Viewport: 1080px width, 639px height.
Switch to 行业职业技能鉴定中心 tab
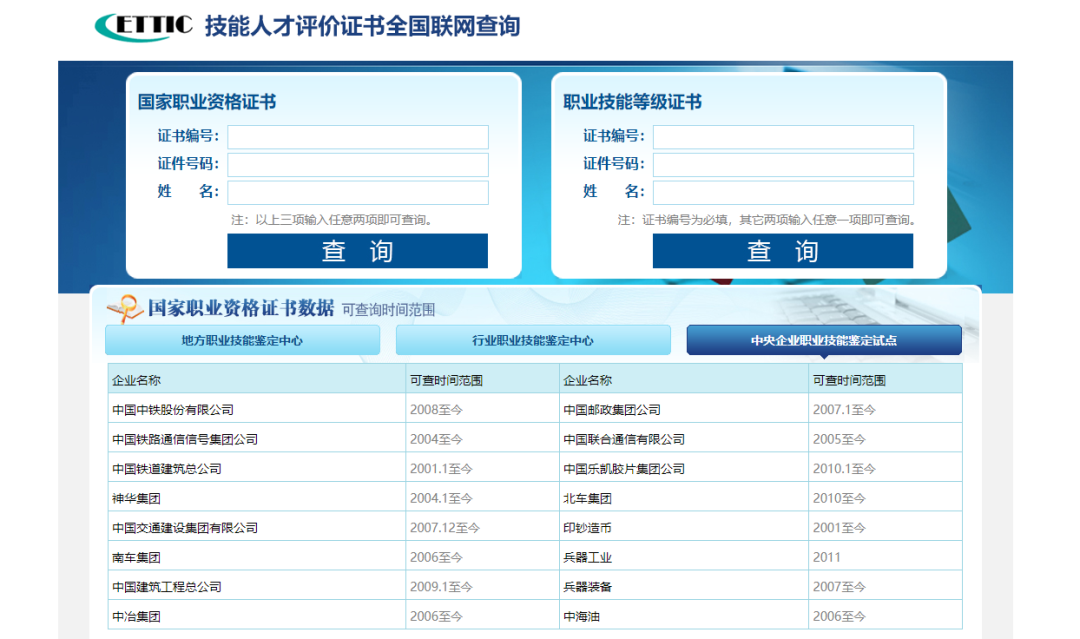coord(533,340)
